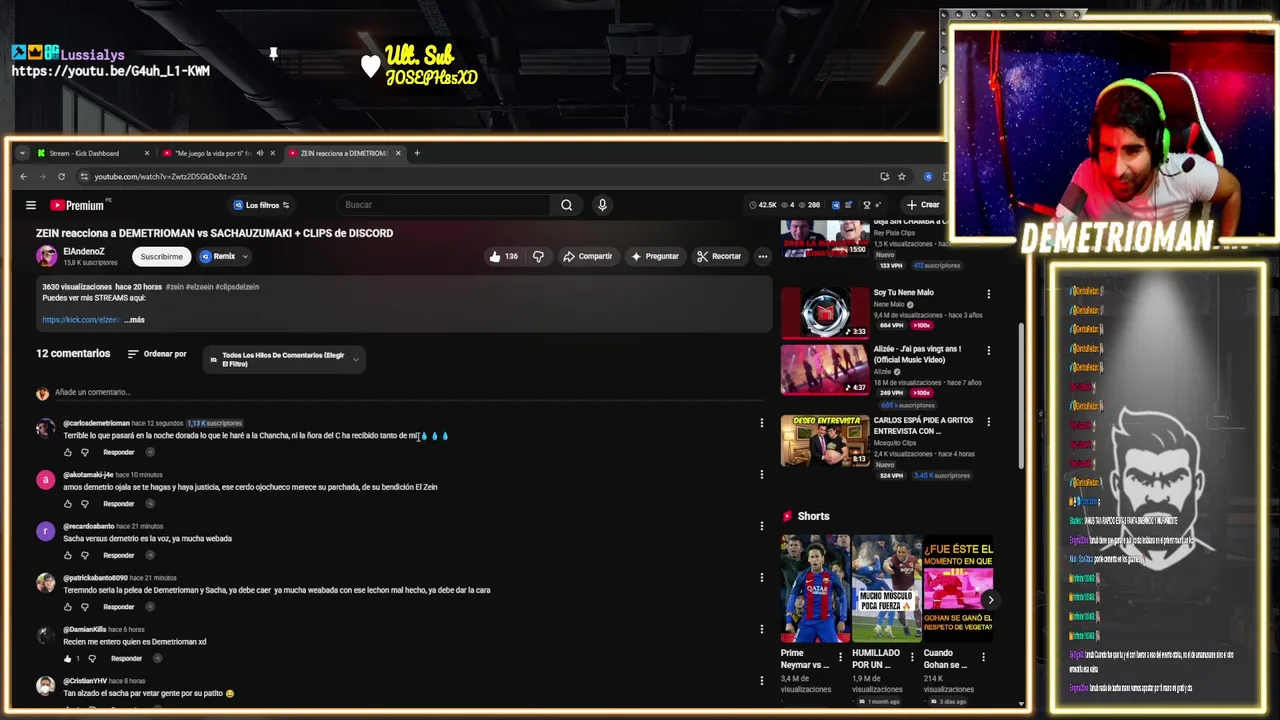The height and width of the screenshot is (720, 1280).
Task: Click the YouTube page vertical scrollbar
Action: (x=1021, y=395)
